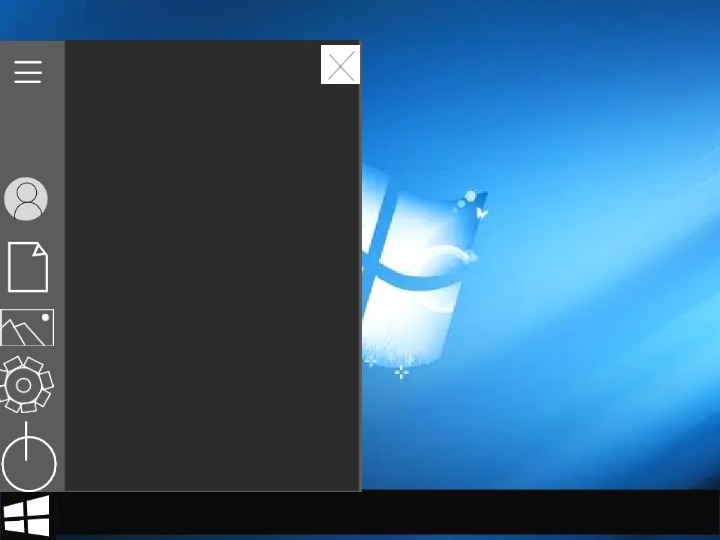Open Documents from the blank page icon
The width and height of the screenshot is (720, 540).
pyautogui.click(x=28, y=267)
